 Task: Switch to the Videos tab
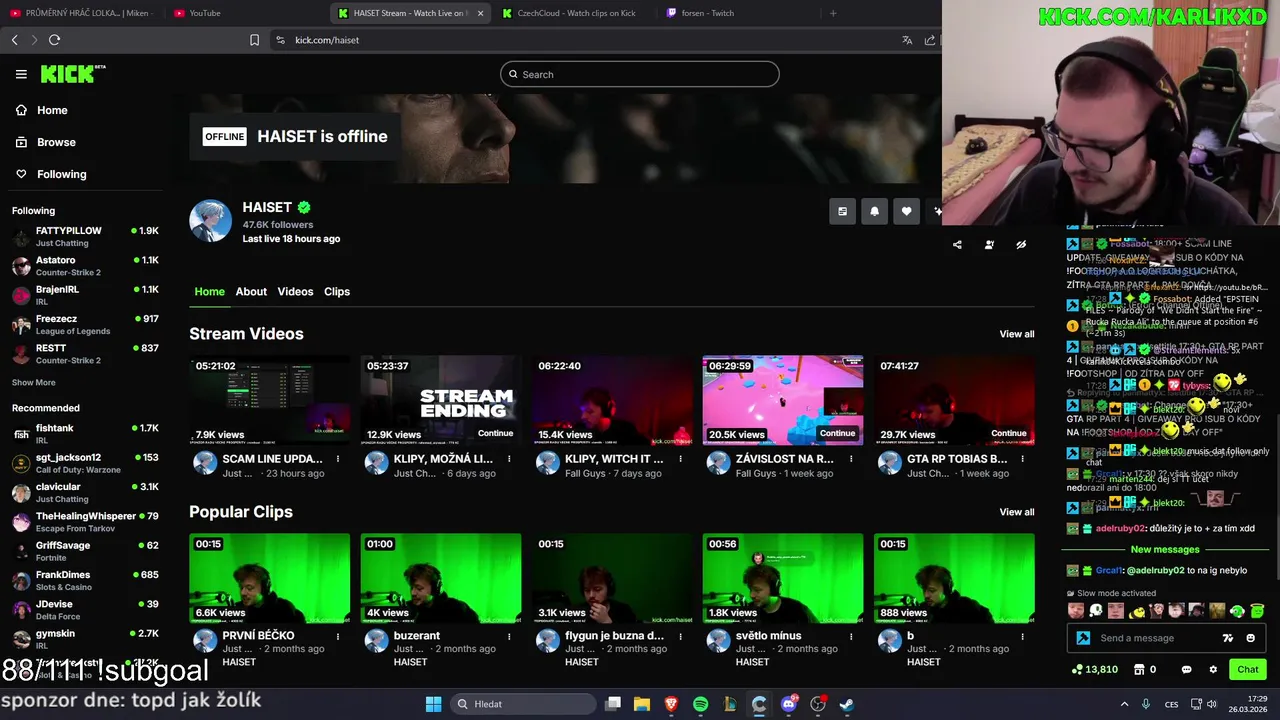[x=295, y=291]
